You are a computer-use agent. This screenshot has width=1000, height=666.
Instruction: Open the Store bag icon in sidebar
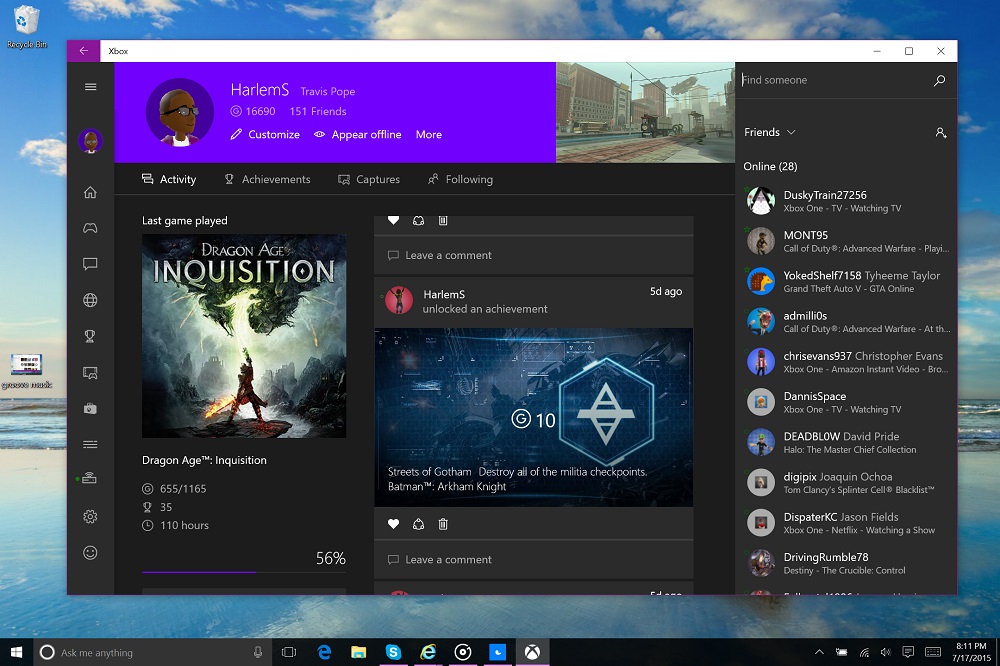(91, 408)
